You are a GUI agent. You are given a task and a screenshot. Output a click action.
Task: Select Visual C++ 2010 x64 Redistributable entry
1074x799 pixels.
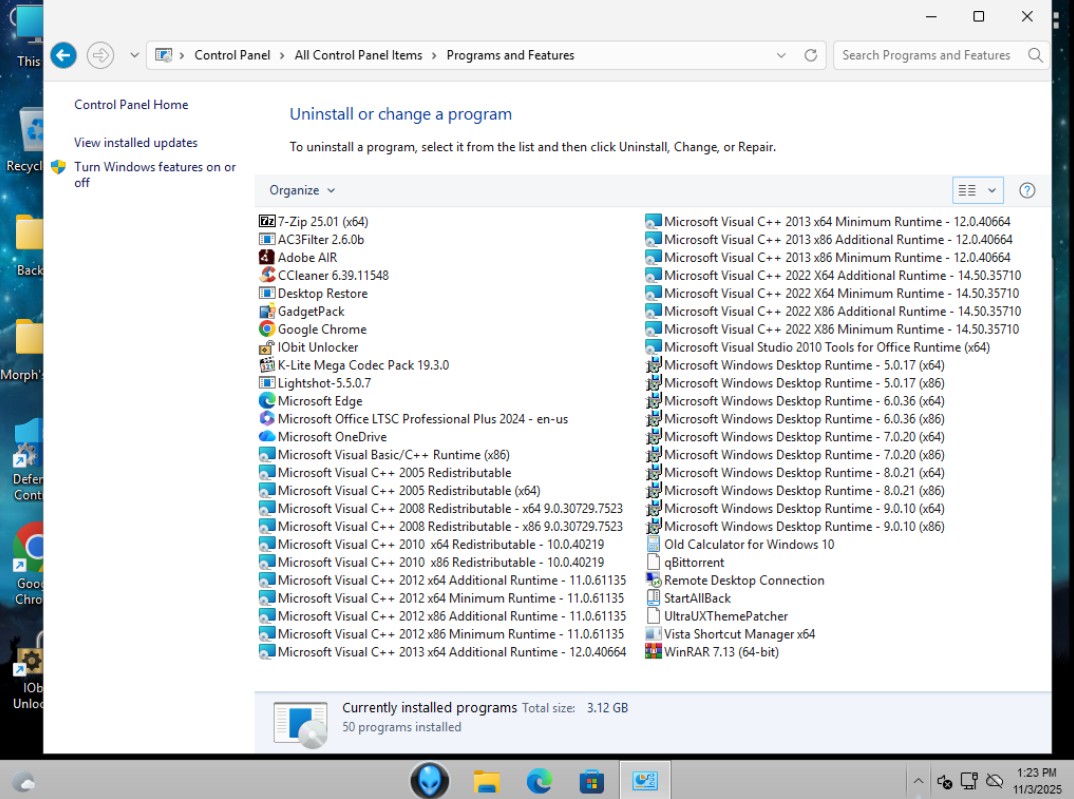click(x=432, y=544)
